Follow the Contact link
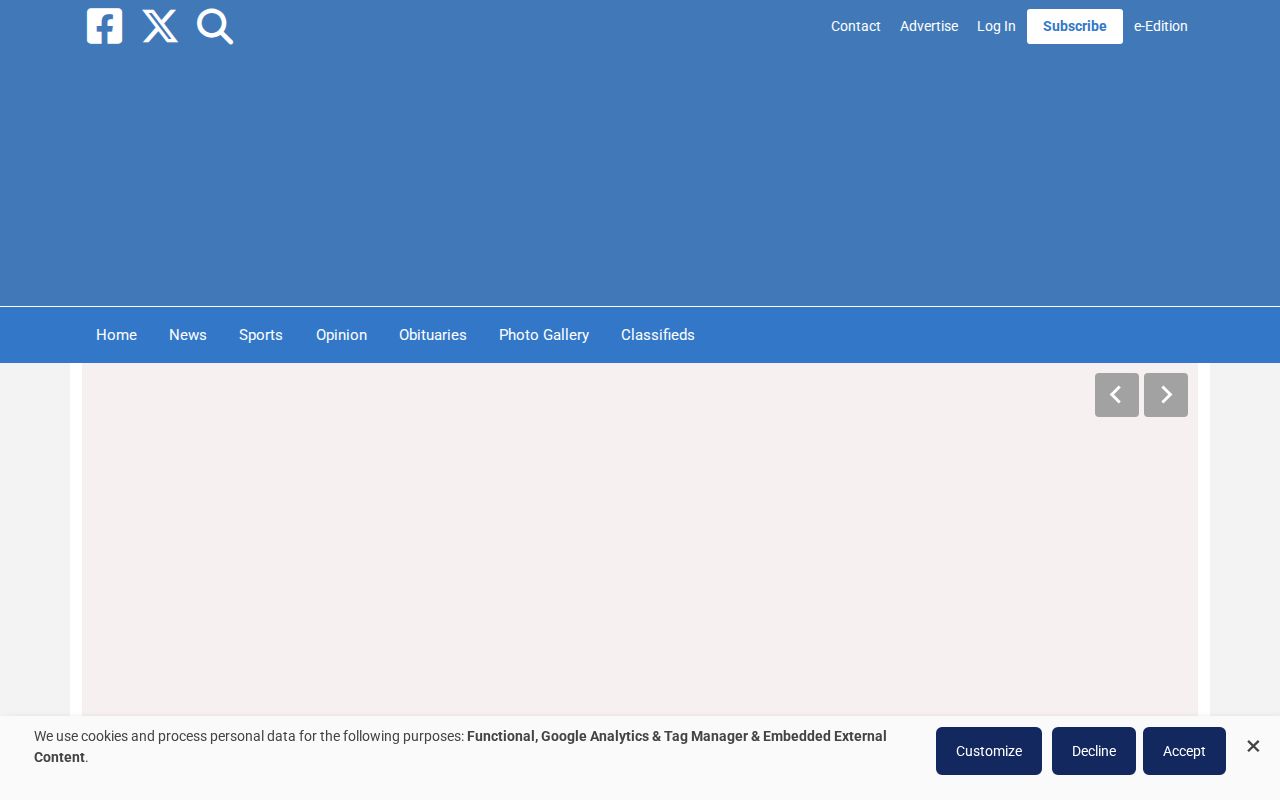Viewport: 1280px width, 800px height. click(856, 26)
